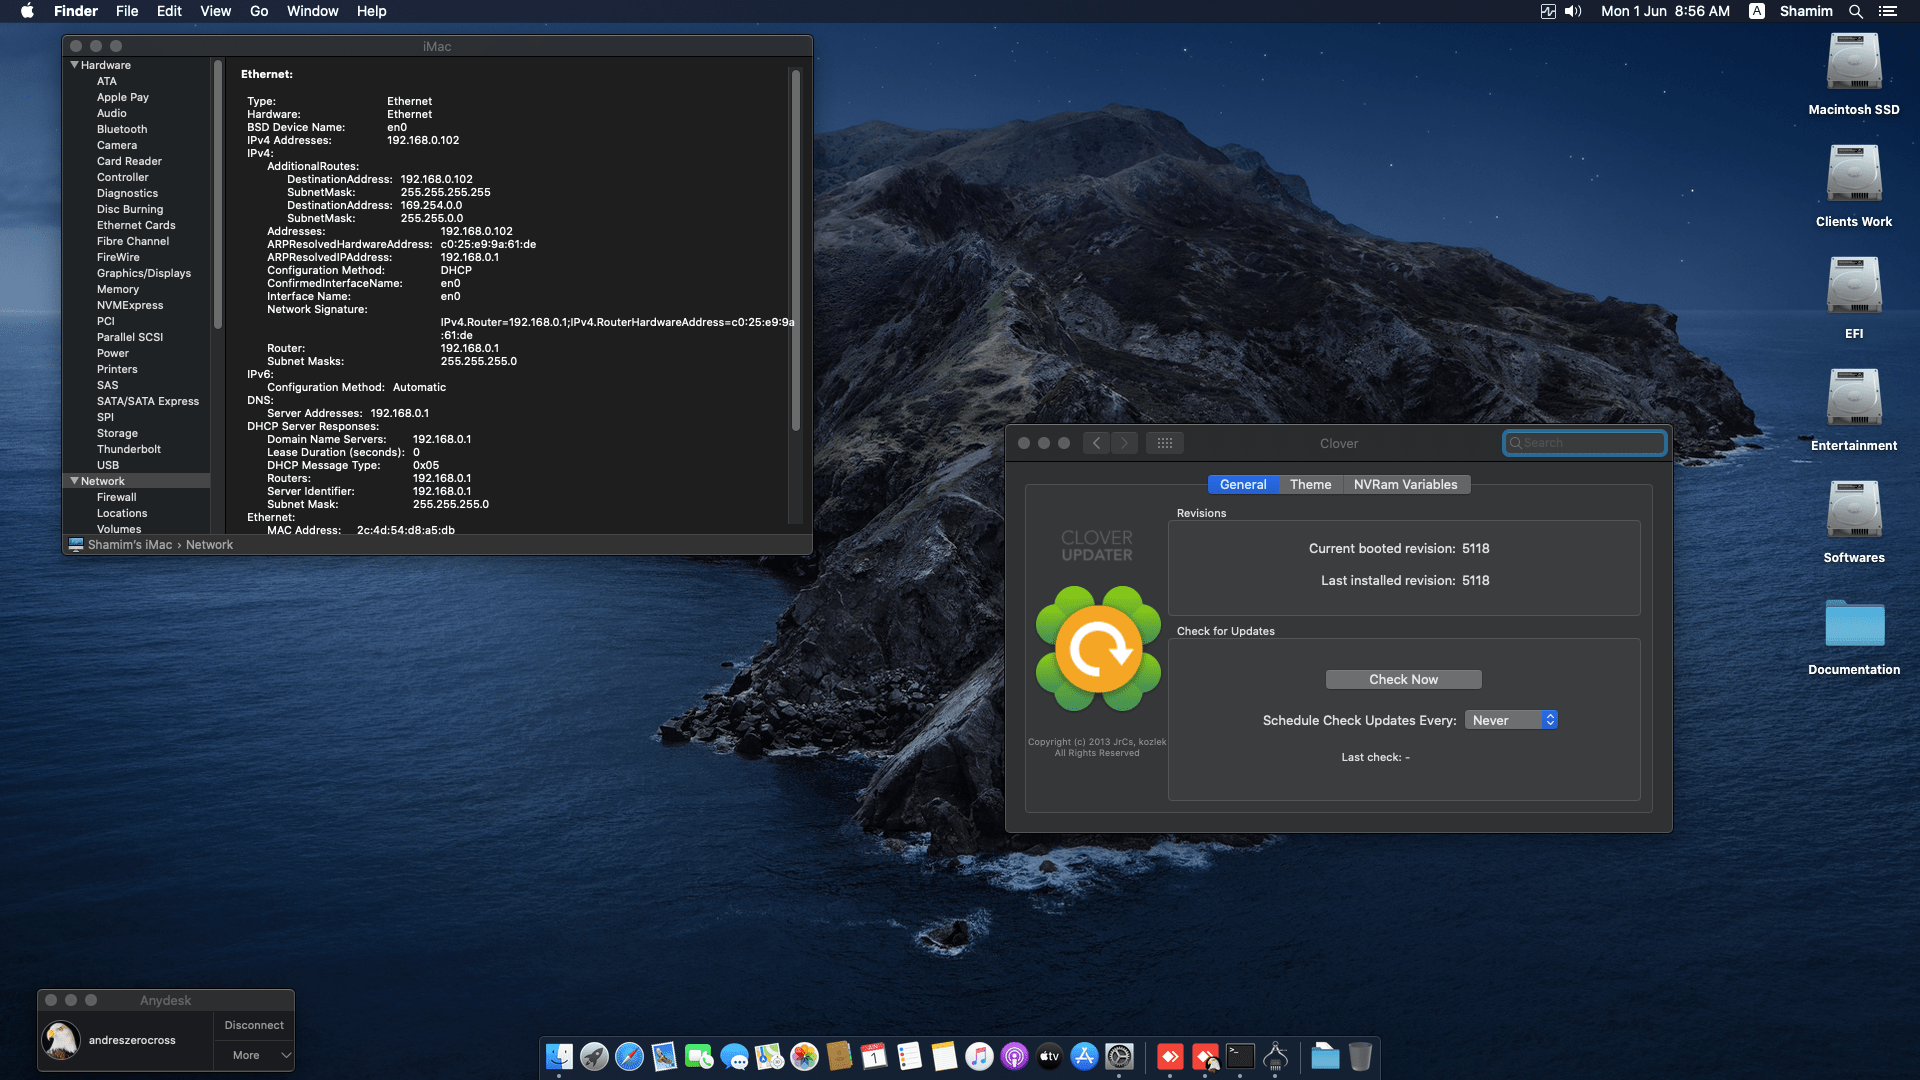Open App Store from the dock
This screenshot has width=1920, height=1080.
coord(1084,1056)
